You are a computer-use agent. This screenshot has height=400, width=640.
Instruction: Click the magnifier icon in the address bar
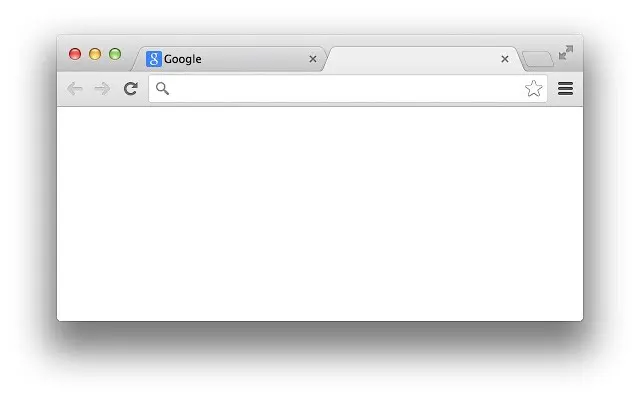[x=162, y=89]
